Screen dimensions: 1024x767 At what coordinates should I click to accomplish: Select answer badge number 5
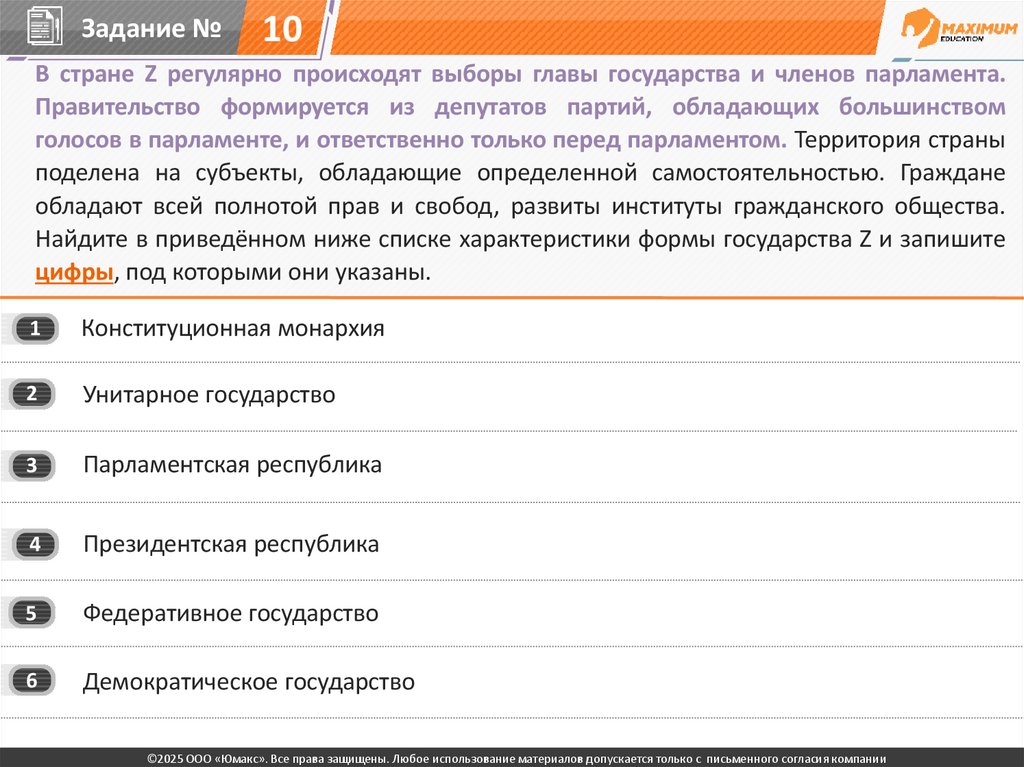tap(32, 613)
